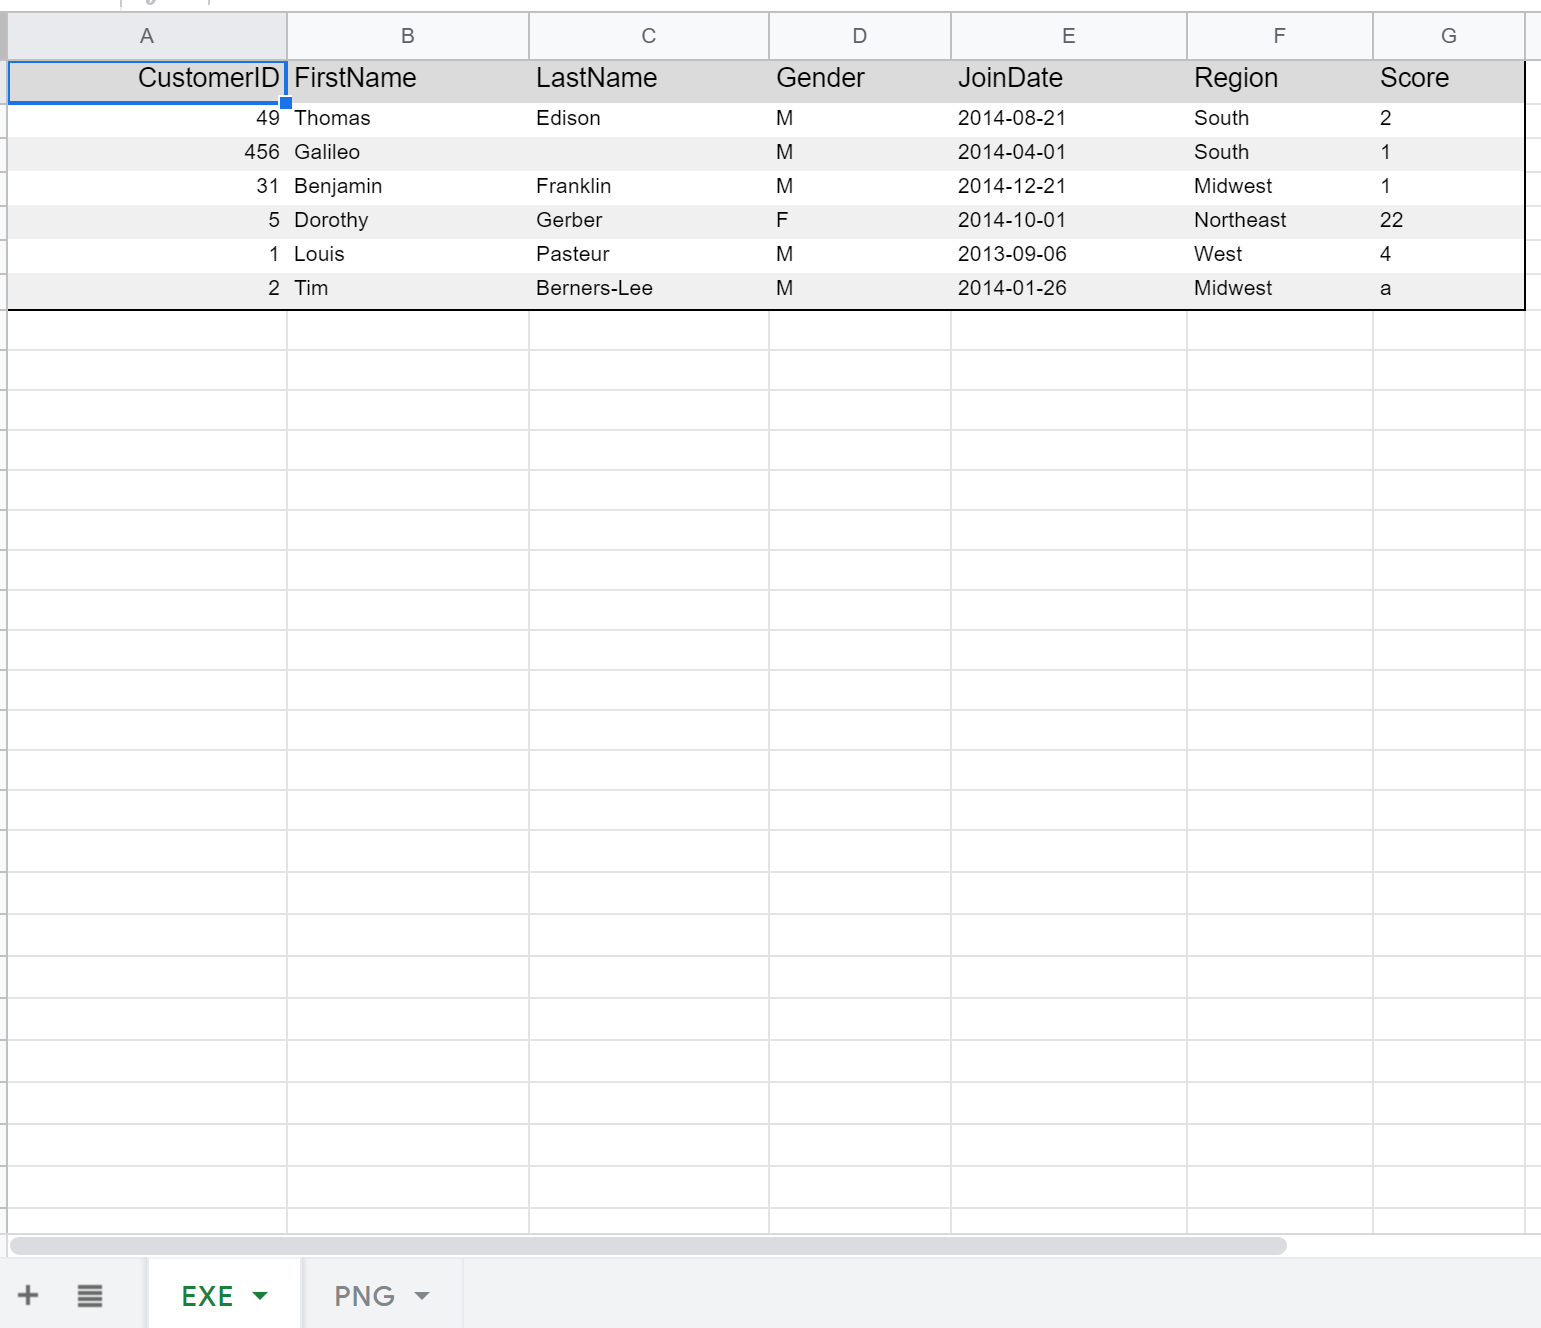
Task: Select the CustomerID header cell
Action: click(x=147, y=78)
